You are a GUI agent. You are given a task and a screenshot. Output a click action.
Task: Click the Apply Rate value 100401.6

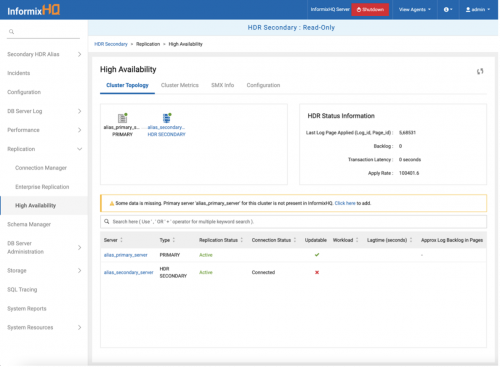(409, 173)
